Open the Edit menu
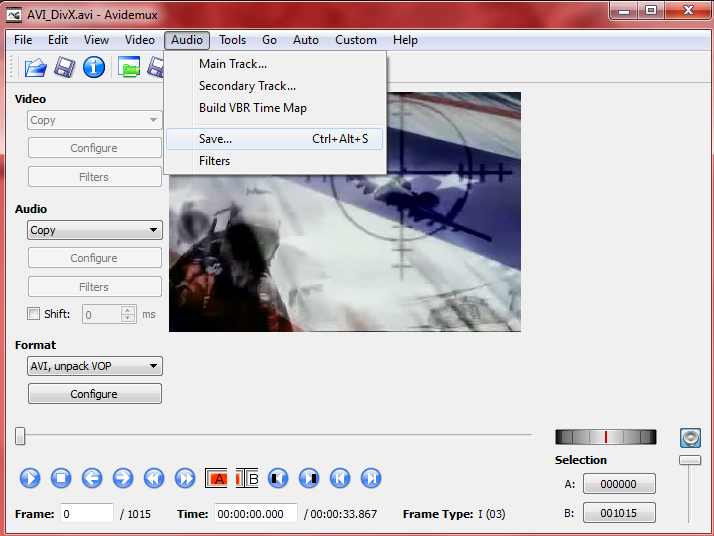The width and height of the screenshot is (714, 536). pos(58,40)
